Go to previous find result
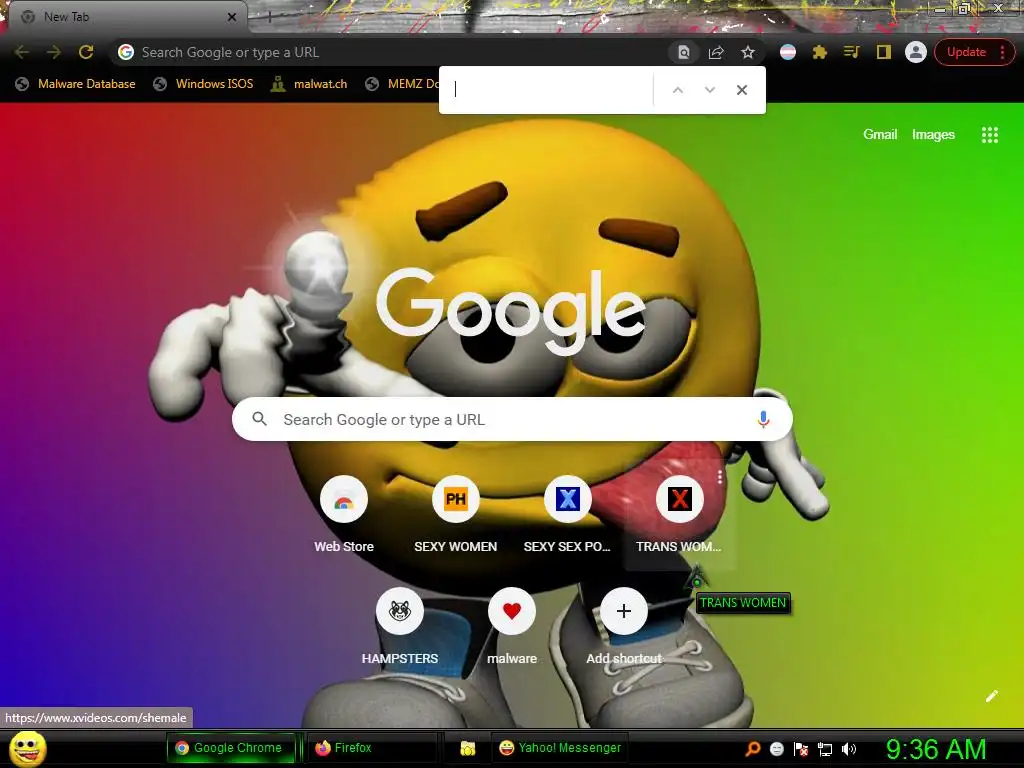The image size is (1024, 768). [678, 90]
